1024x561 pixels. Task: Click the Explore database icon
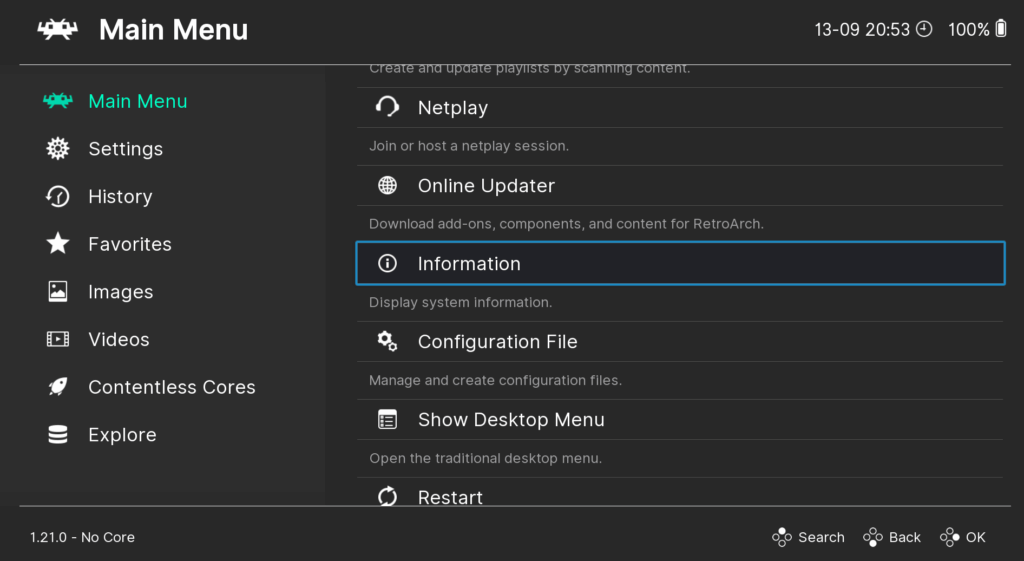(58, 435)
